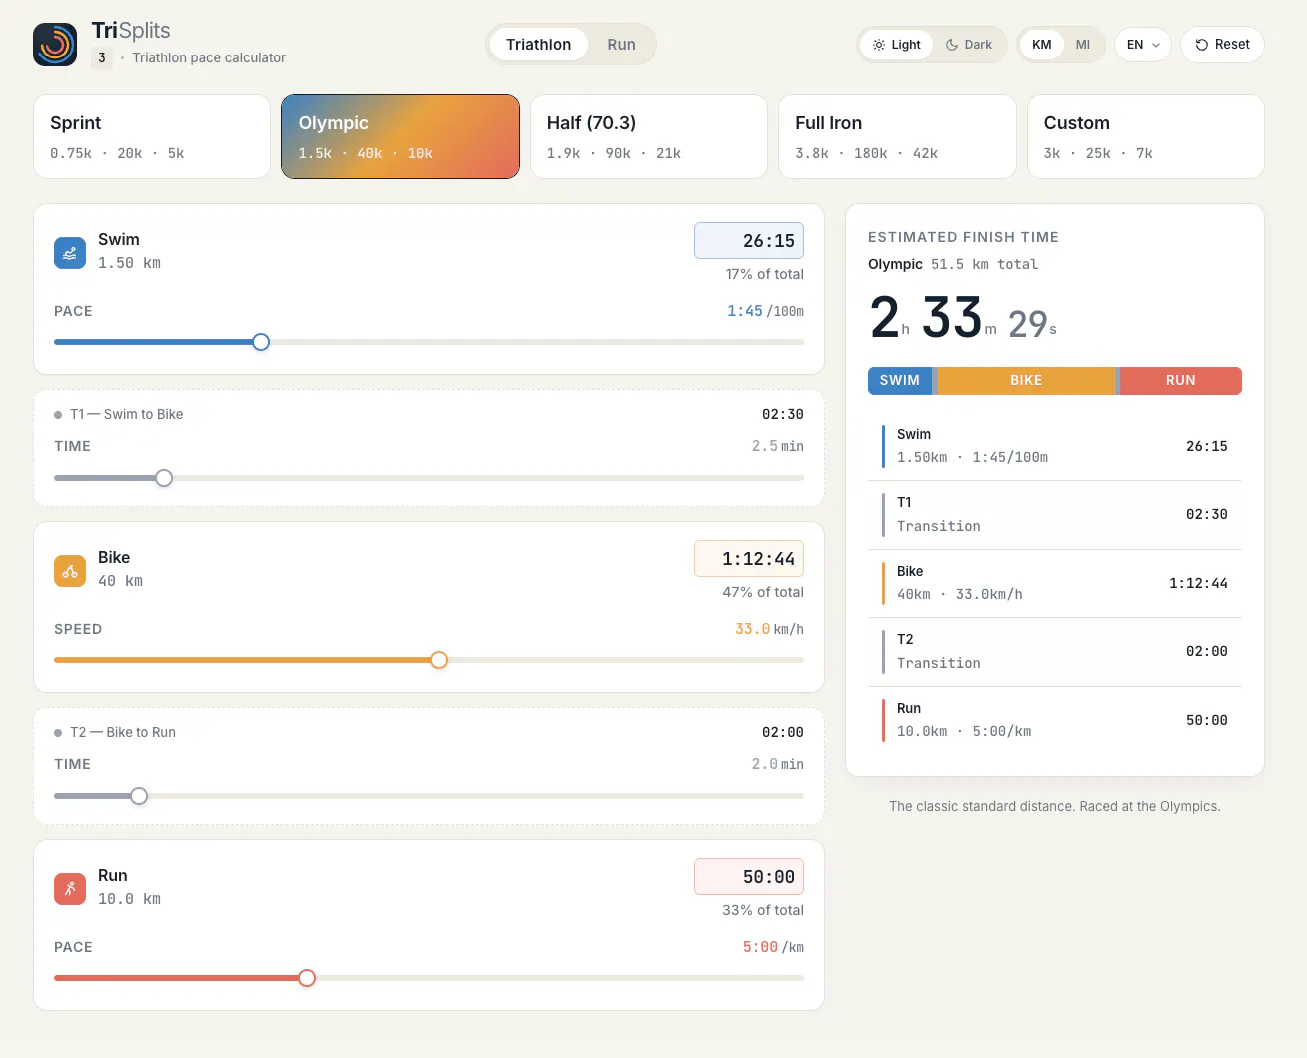This screenshot has width=1307, height=1058.
Task: Click the Swim discipline icon
Action: pos(70,253)
